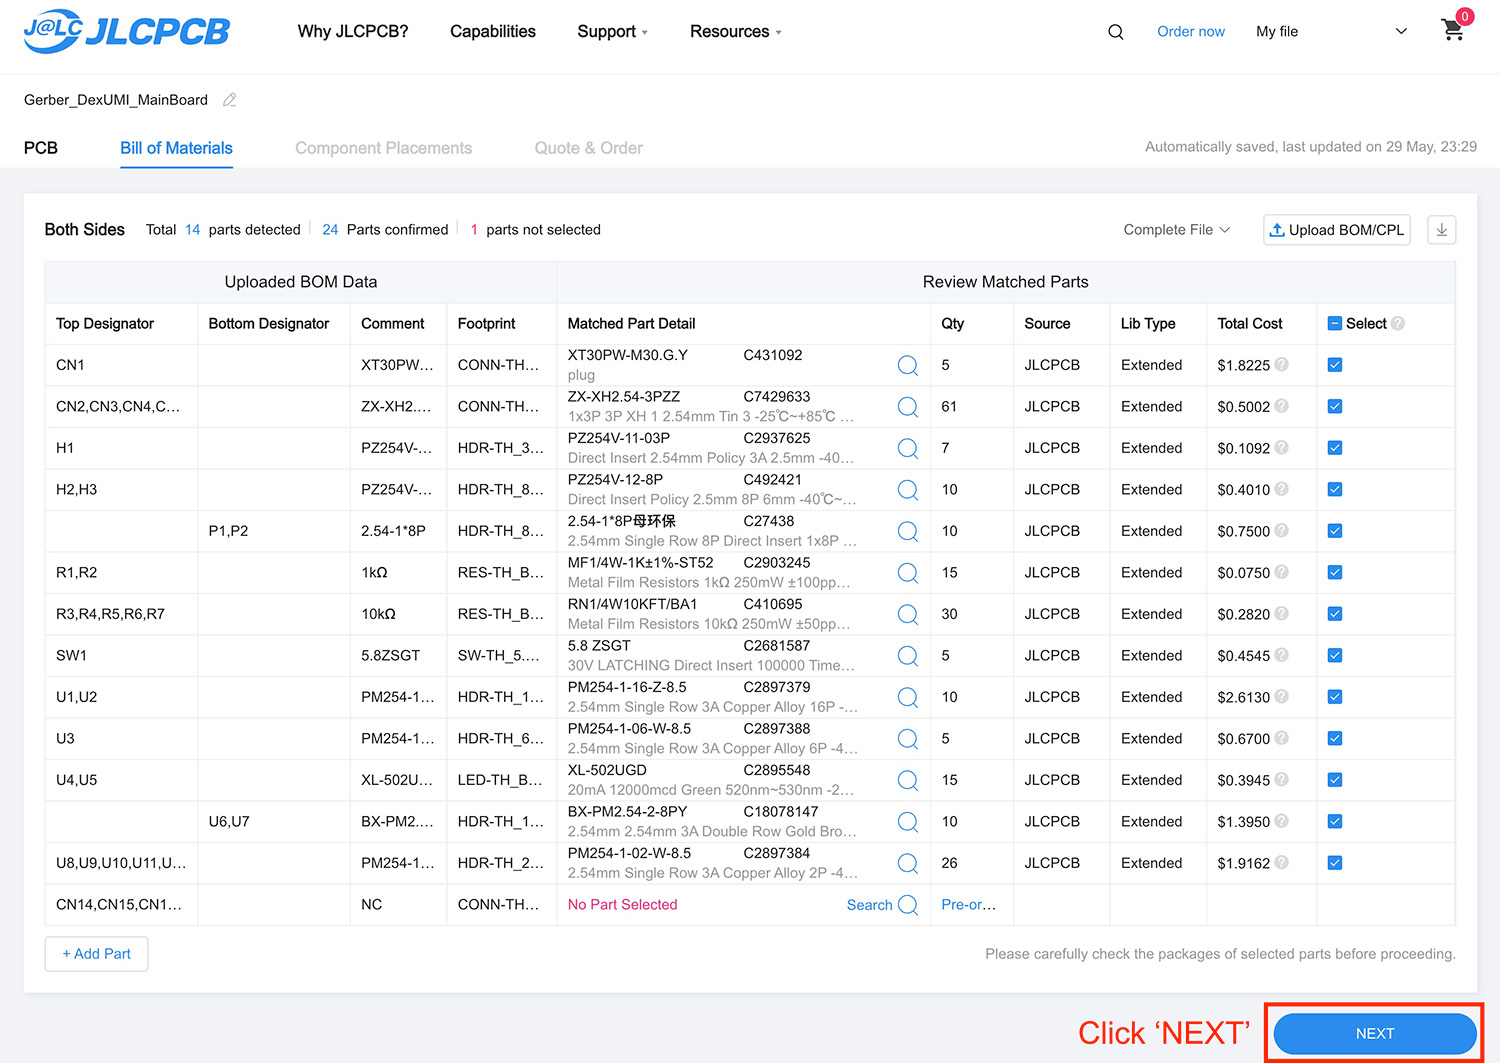
Task: Search replacement for PZ254V-11-03P part
Action: click(x=908, y=448)
